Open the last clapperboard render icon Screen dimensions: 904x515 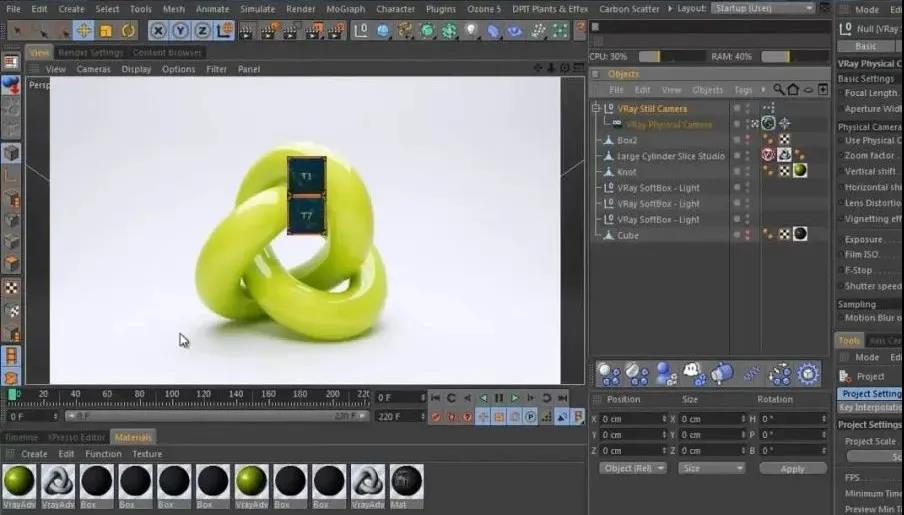[x=335, y=31]
